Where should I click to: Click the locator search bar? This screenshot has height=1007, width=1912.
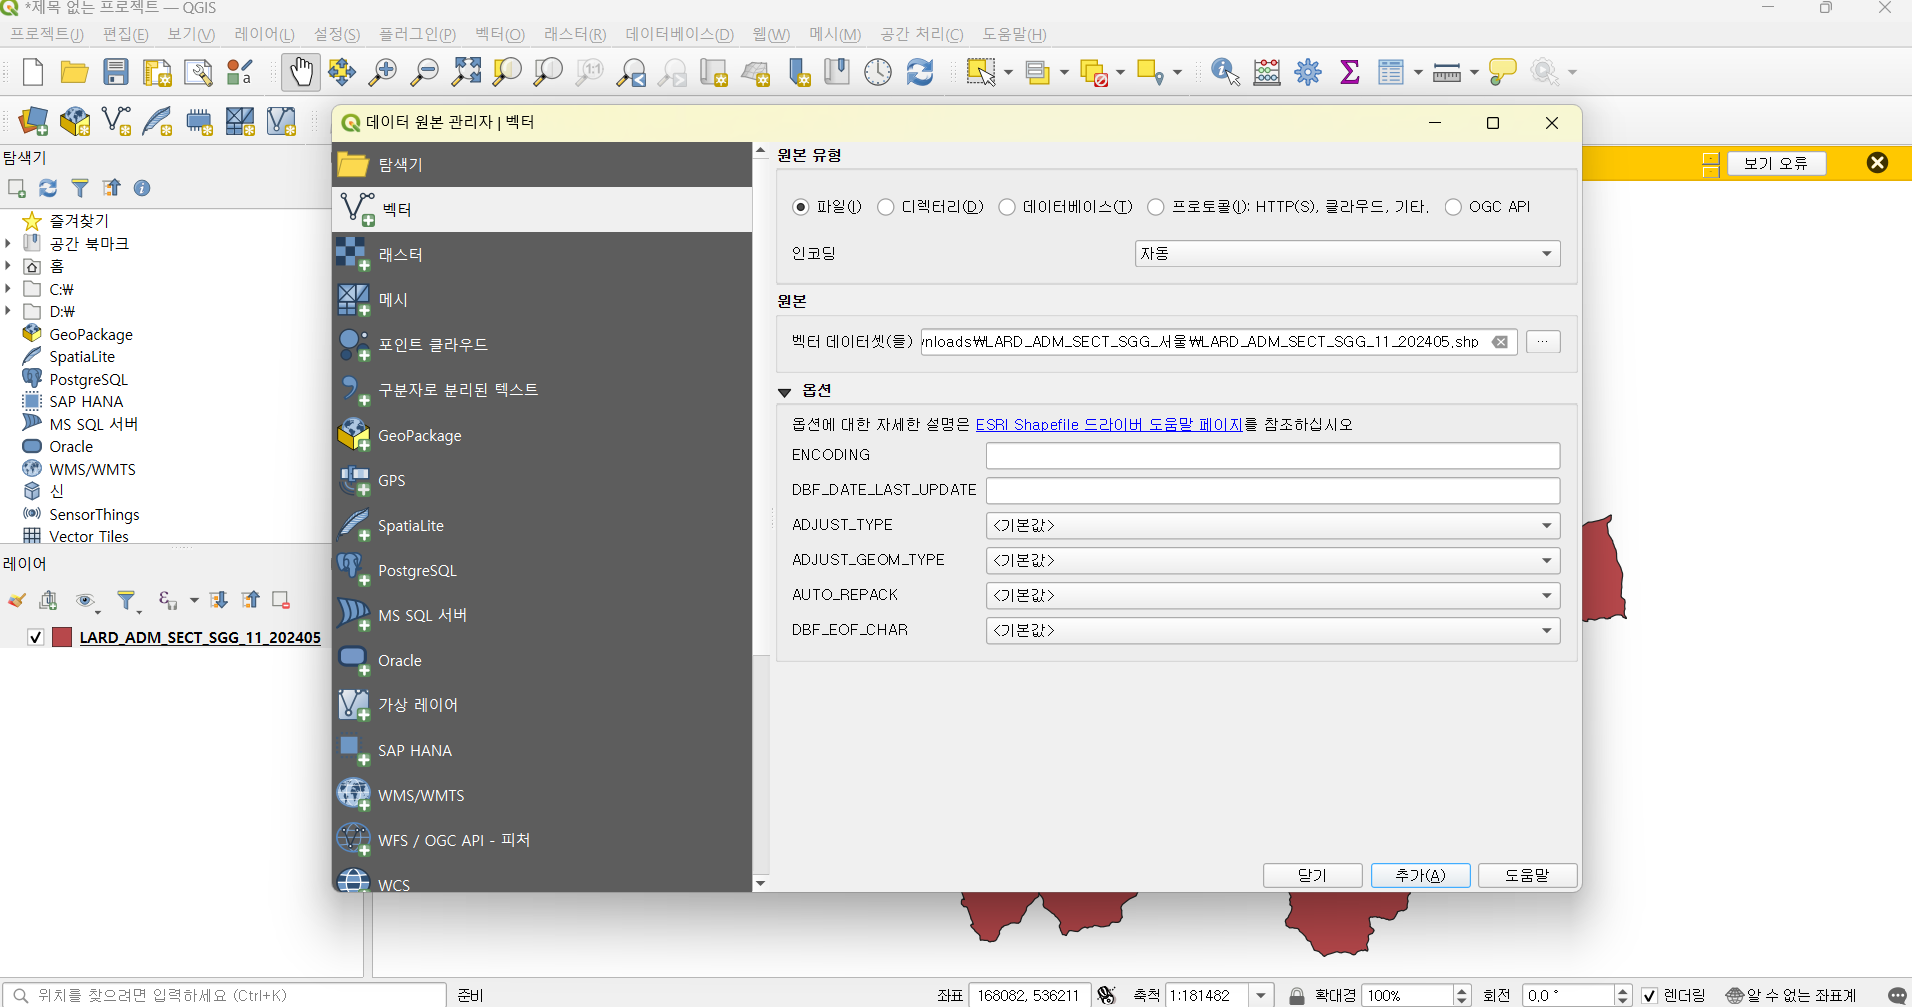point(224,996)
